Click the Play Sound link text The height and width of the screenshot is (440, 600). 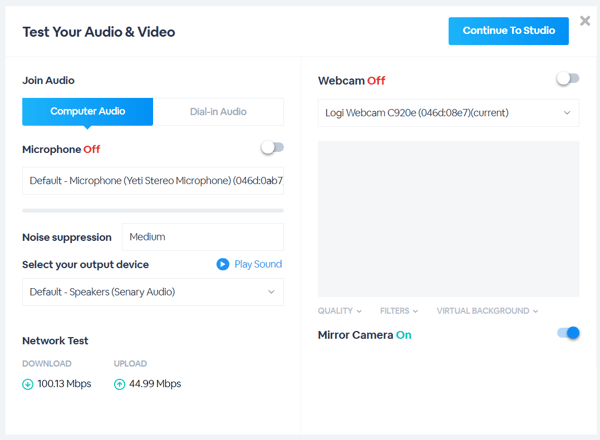(x=258, y=264)
